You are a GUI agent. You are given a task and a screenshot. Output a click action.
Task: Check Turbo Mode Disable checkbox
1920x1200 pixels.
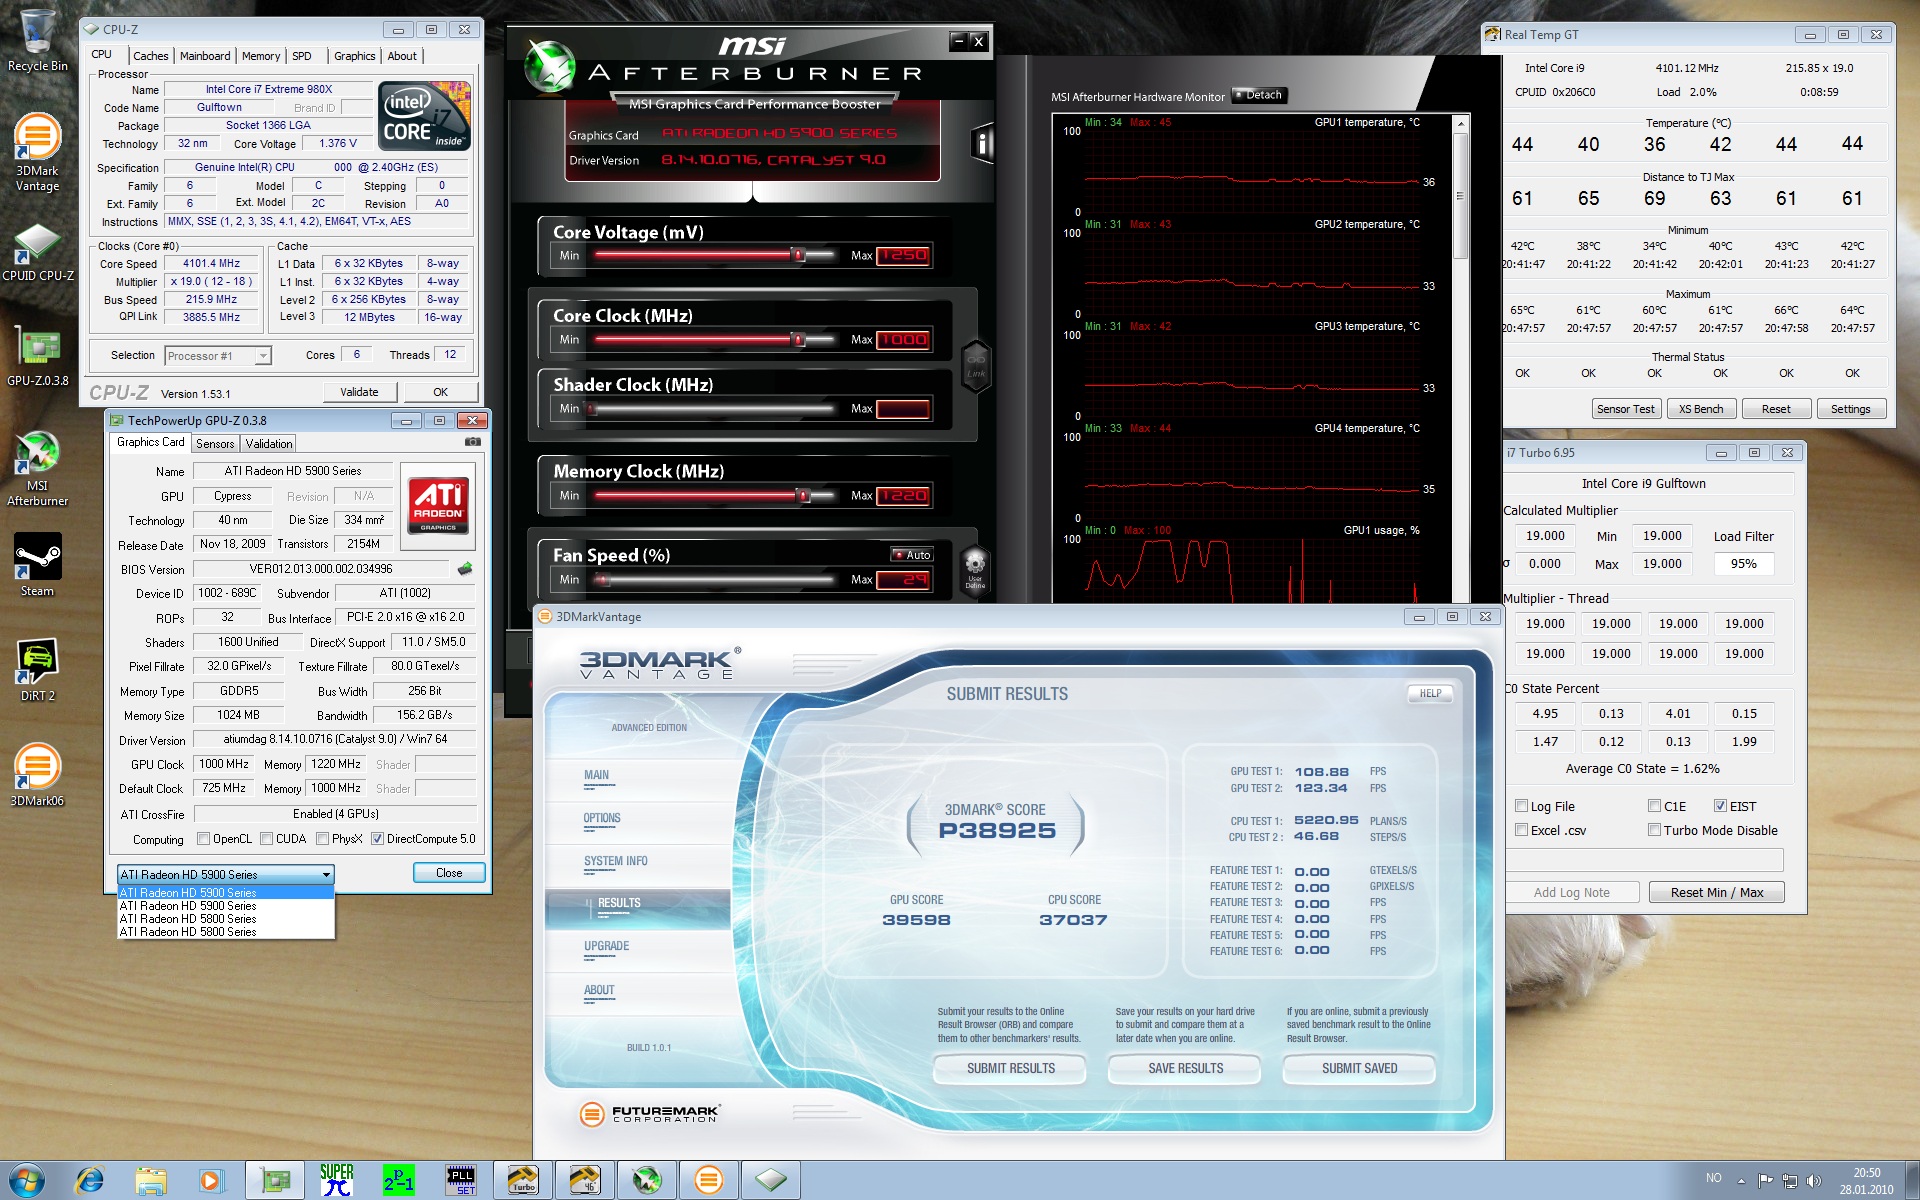click(x=1654, y=830)
